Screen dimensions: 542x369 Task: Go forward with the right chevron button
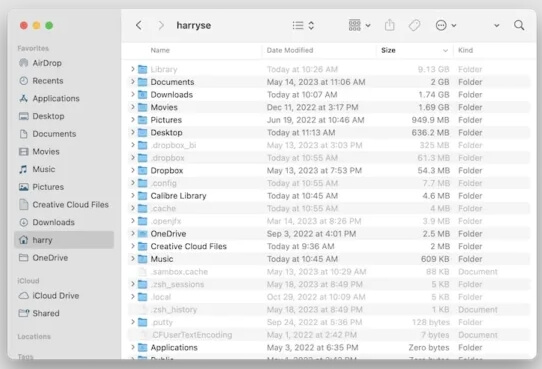pos(161,25)
